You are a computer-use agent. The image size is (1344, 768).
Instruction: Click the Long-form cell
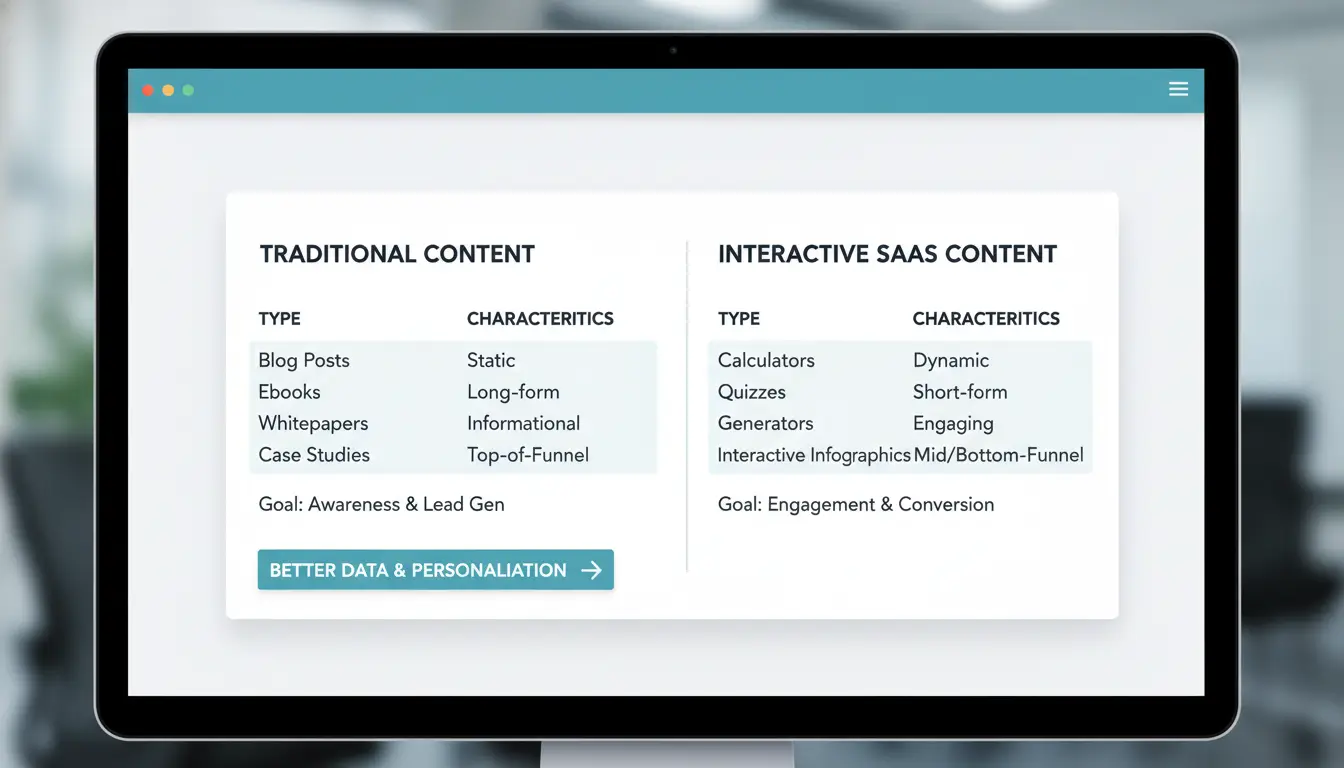[x=513, y=392]
